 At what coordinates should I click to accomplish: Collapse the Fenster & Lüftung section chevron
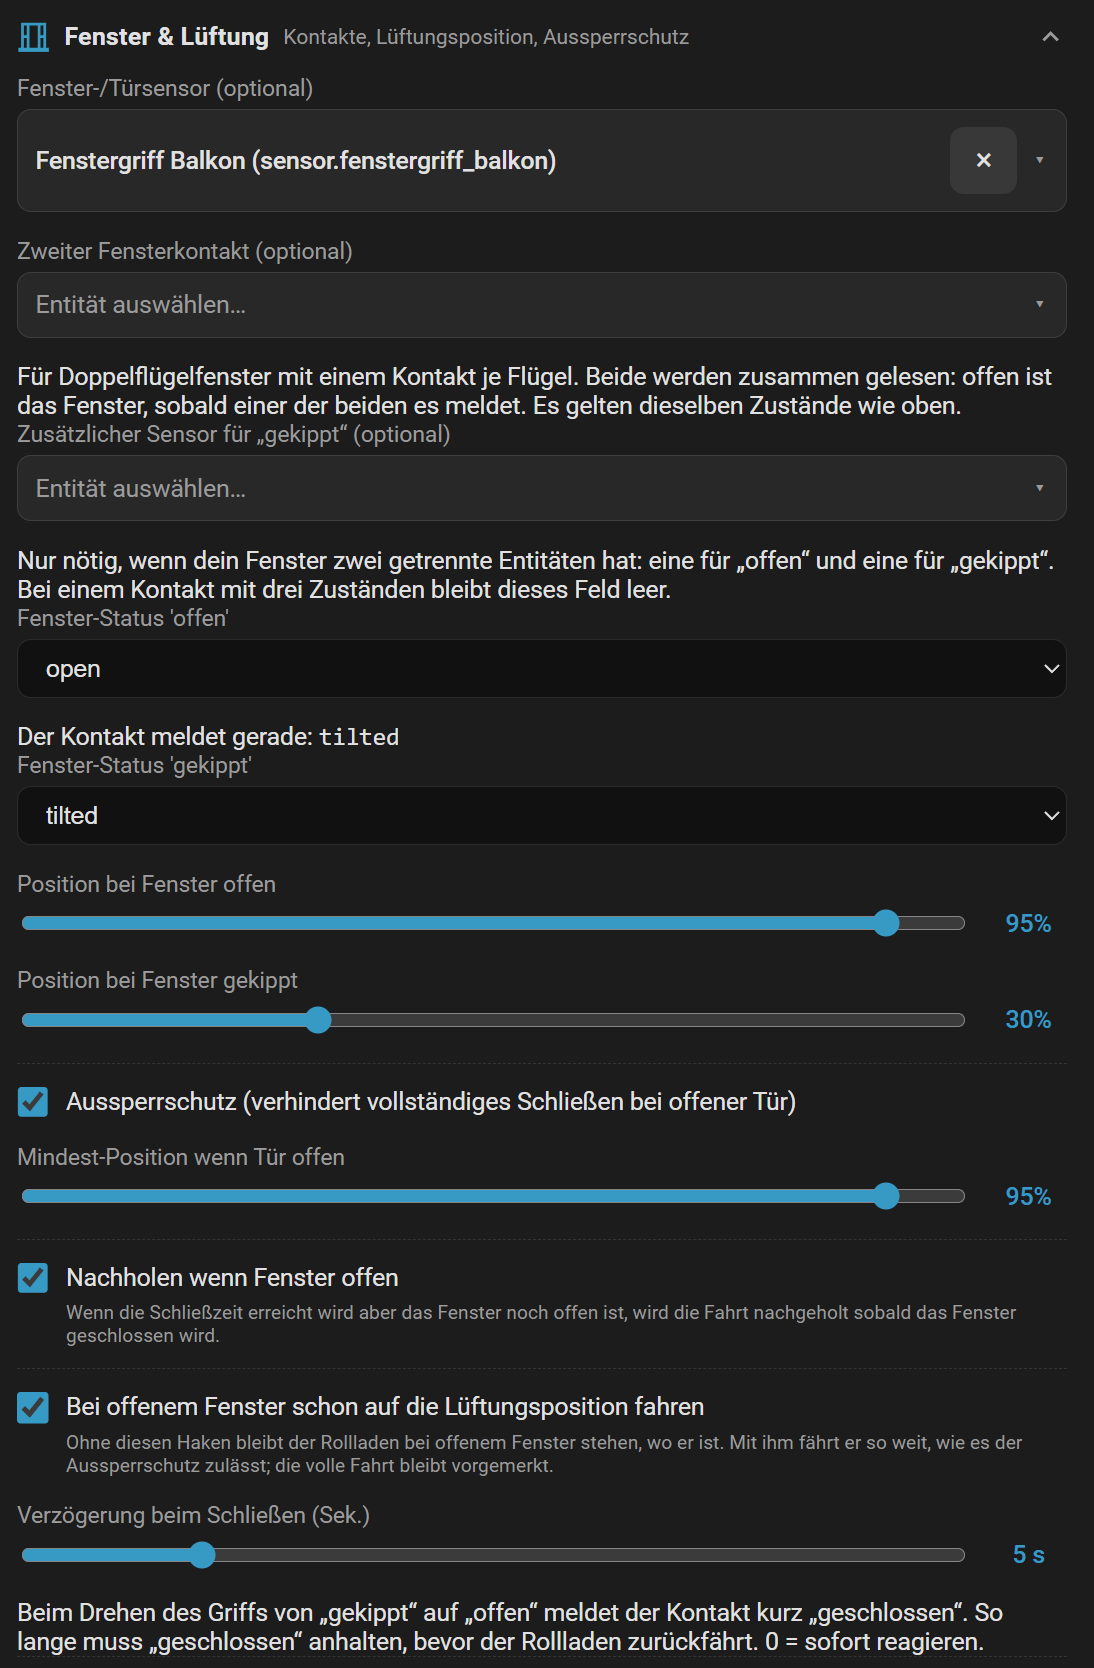click(1050, 37)
